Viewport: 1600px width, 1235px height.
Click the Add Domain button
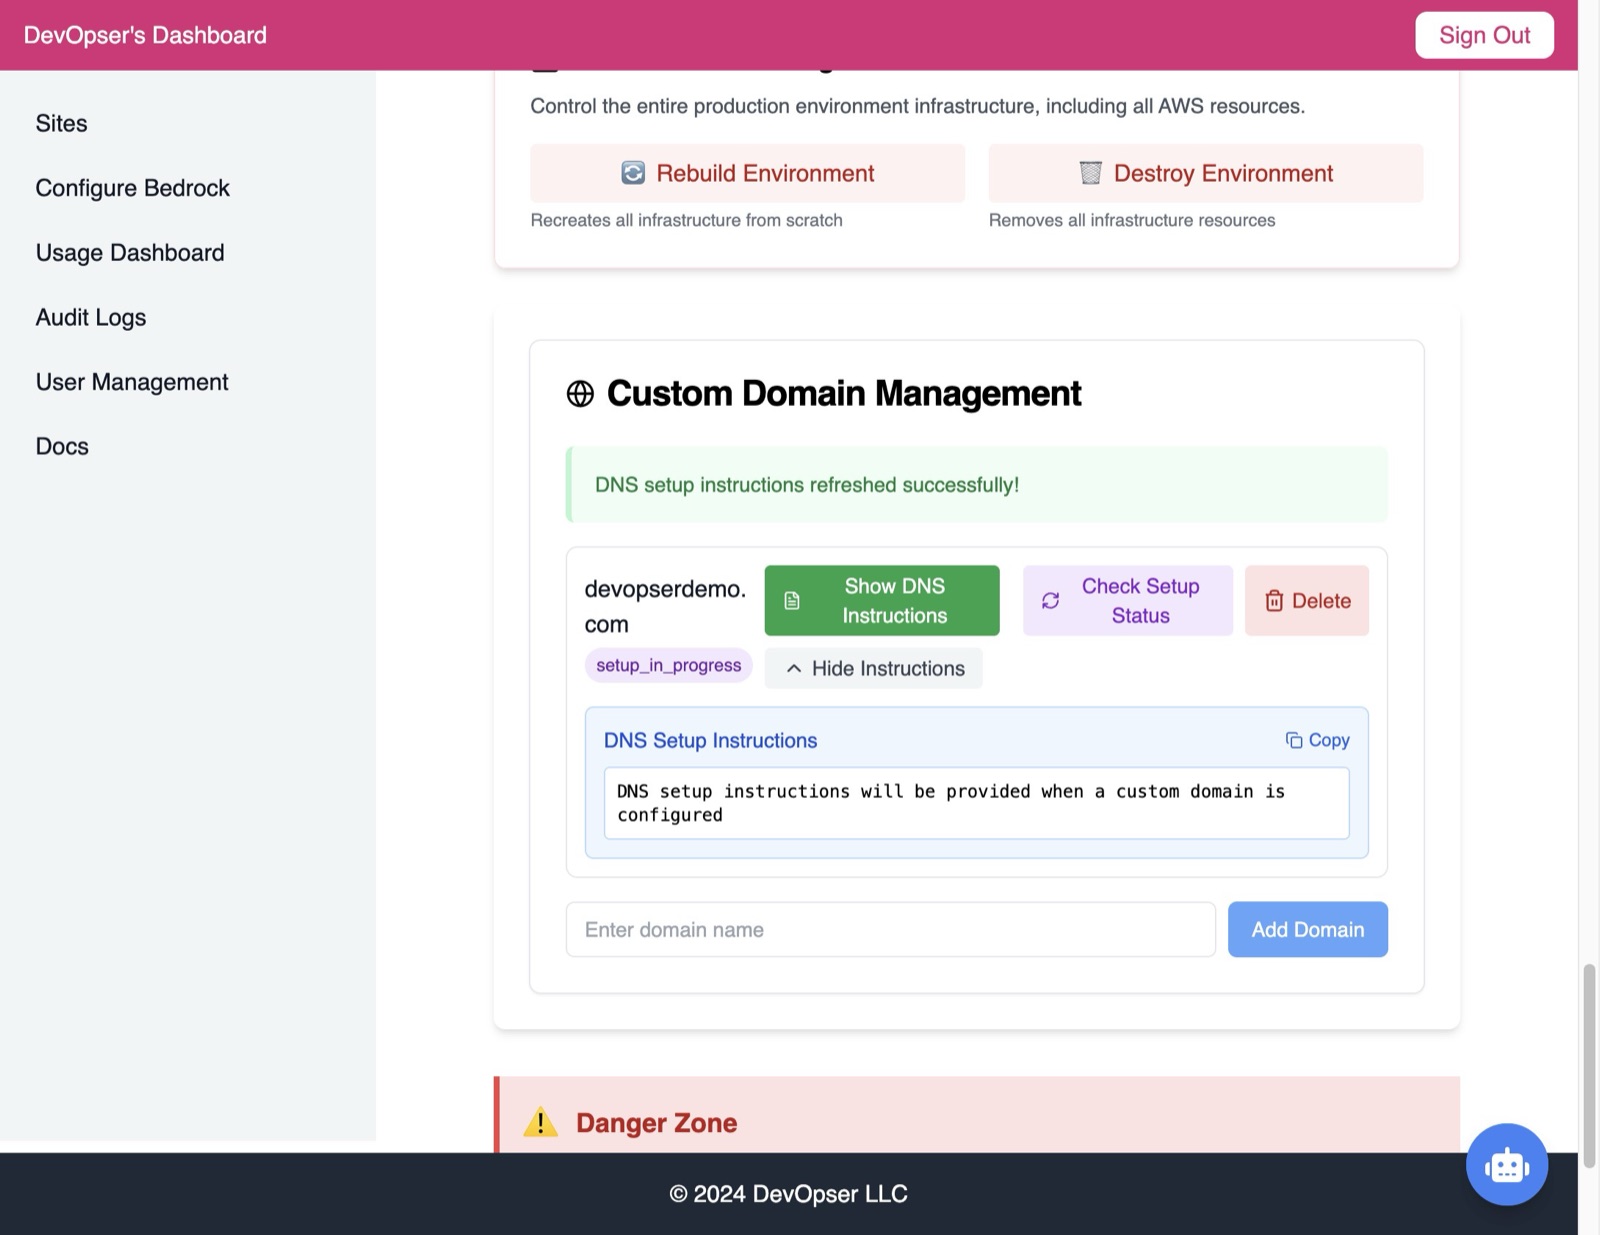(1308, 930)
